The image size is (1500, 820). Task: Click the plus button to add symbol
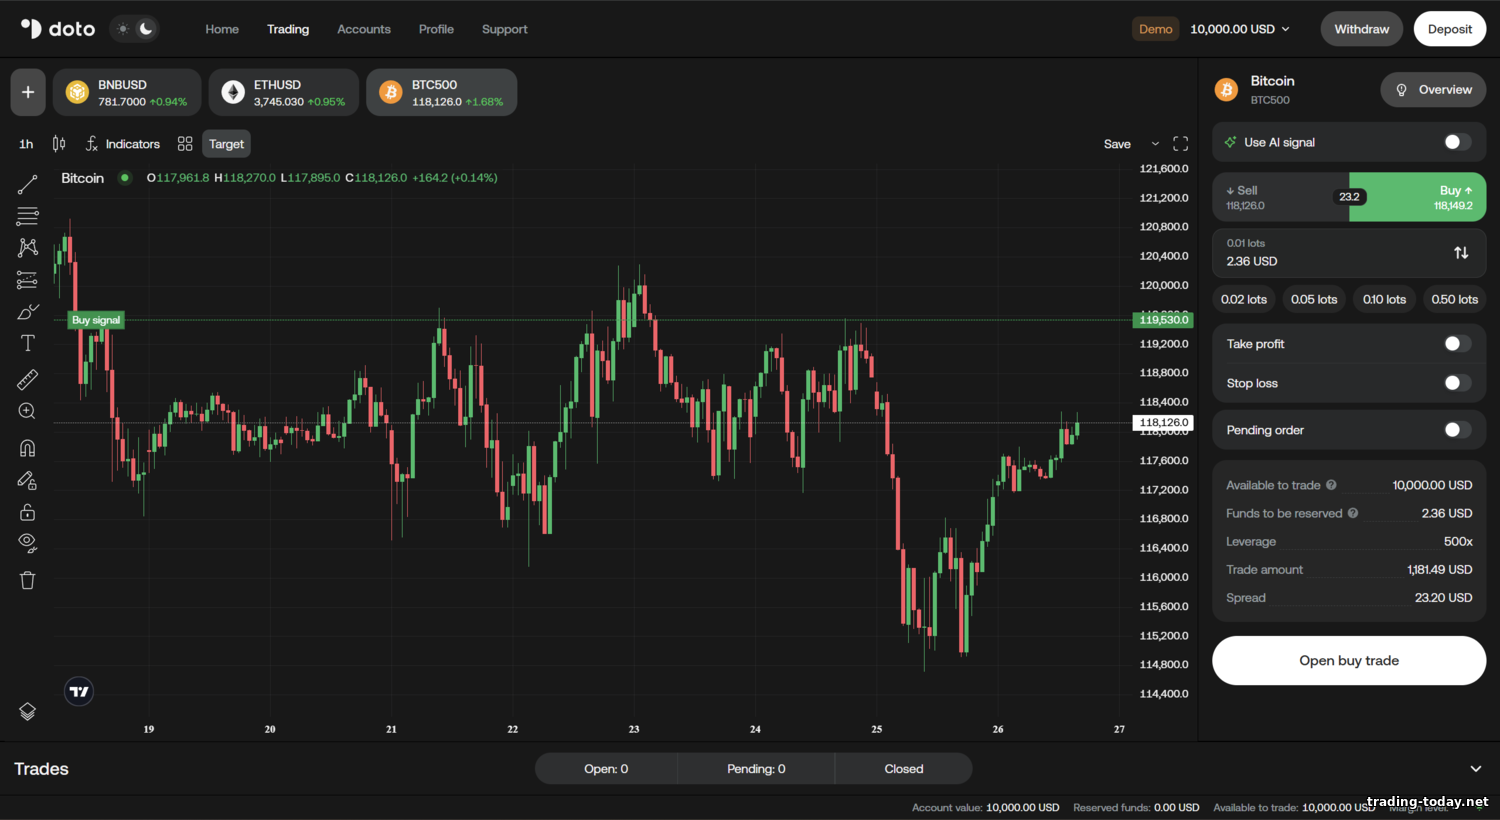(x=28, y=92)
